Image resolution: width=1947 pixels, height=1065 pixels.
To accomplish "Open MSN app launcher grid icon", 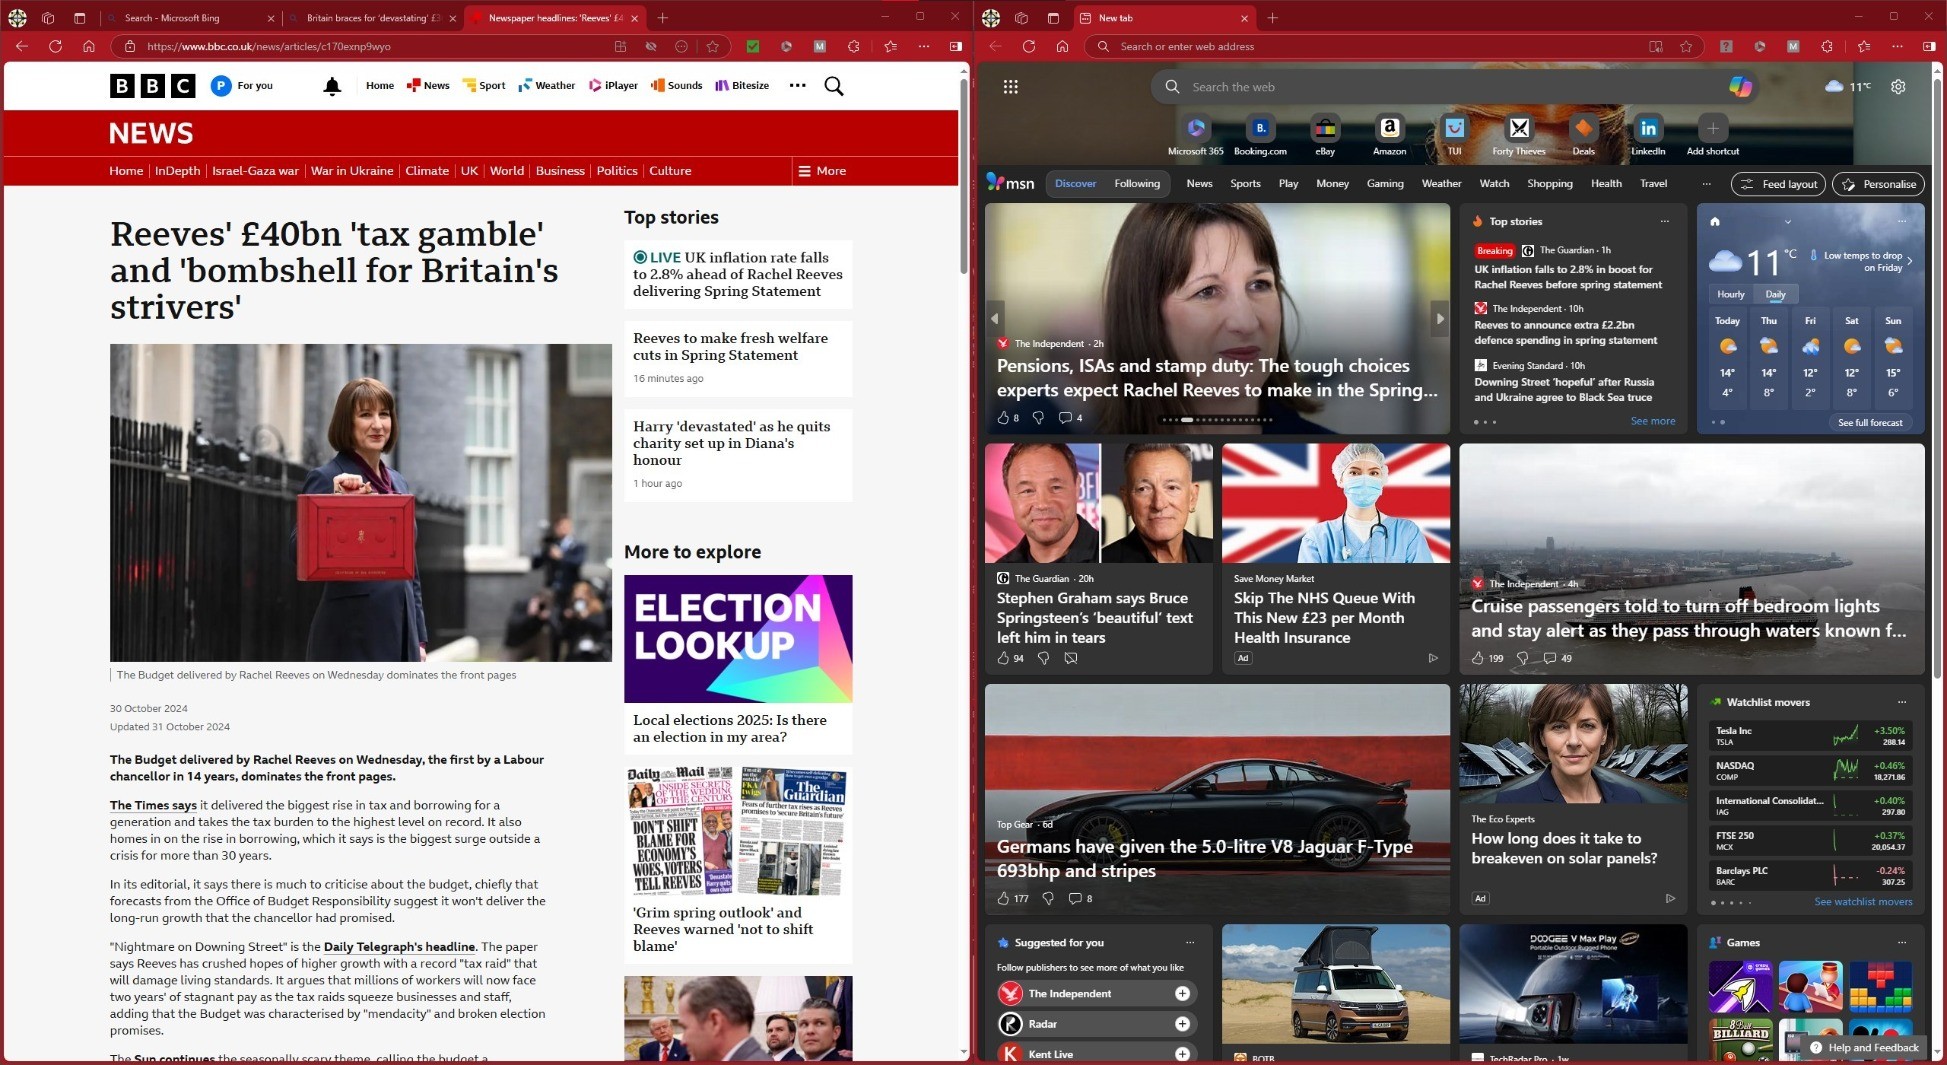I will (1011, 87).
